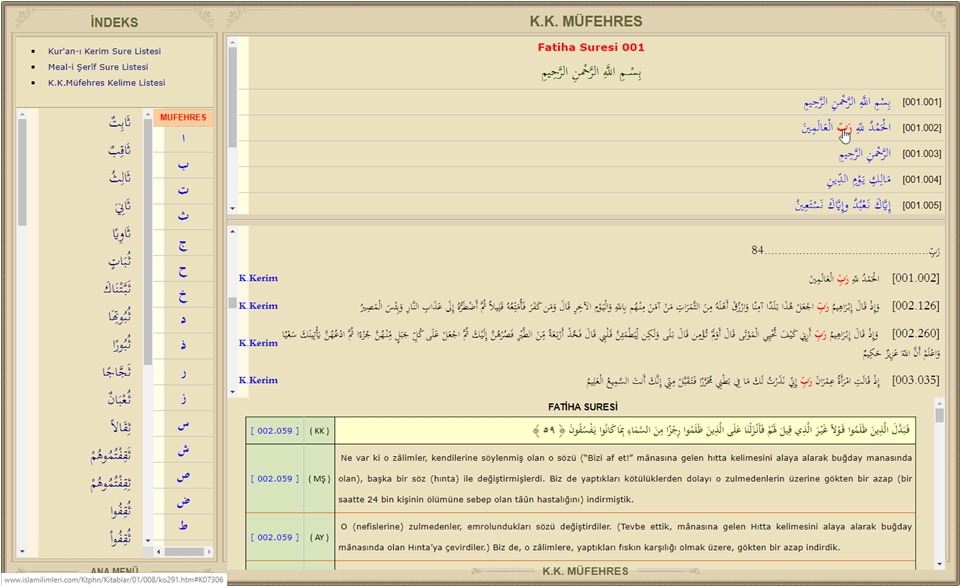
Task: Open the word ثِقَالاً in the word list
Action: coord(121,427)
